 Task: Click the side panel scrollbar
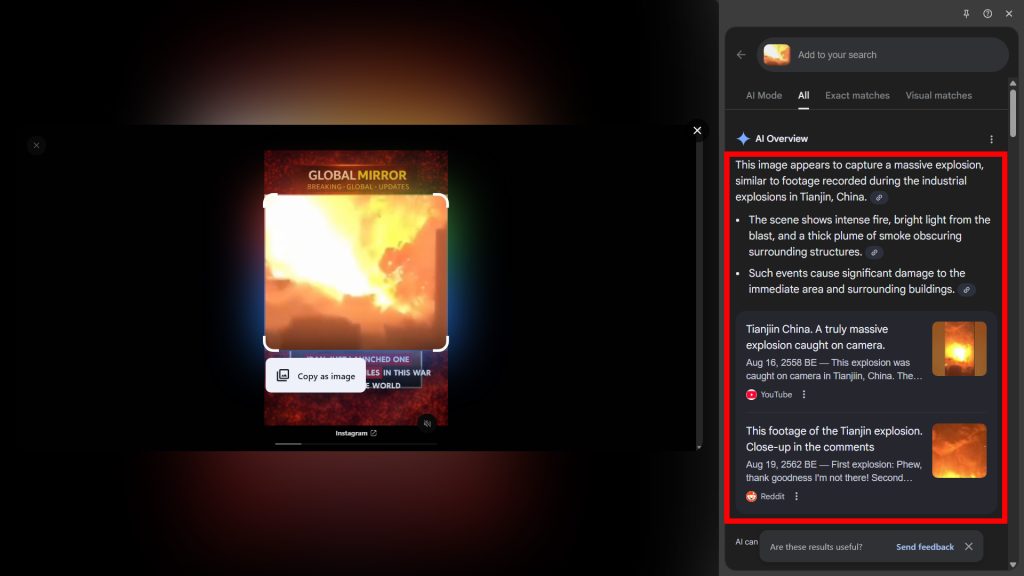tap(1013, 113)
